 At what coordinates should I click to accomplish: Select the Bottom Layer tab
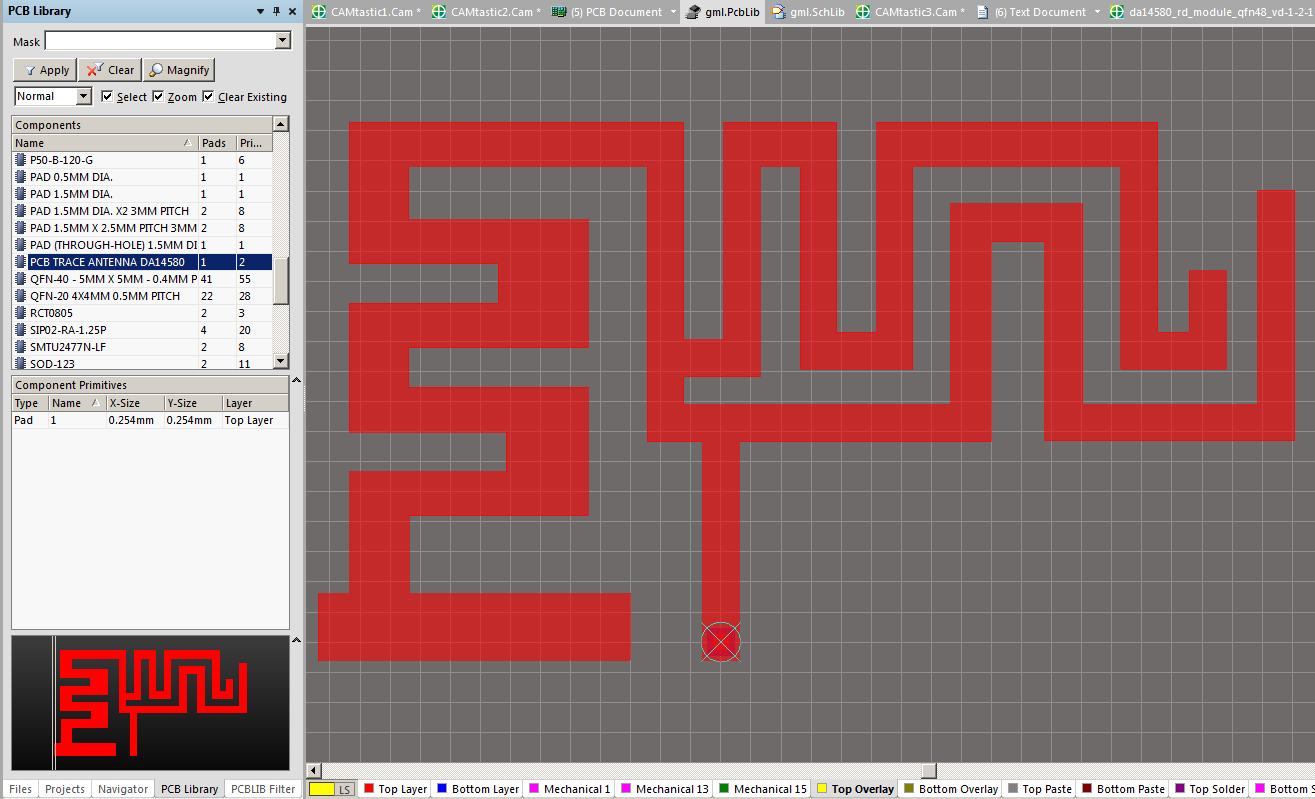point(478,789)
